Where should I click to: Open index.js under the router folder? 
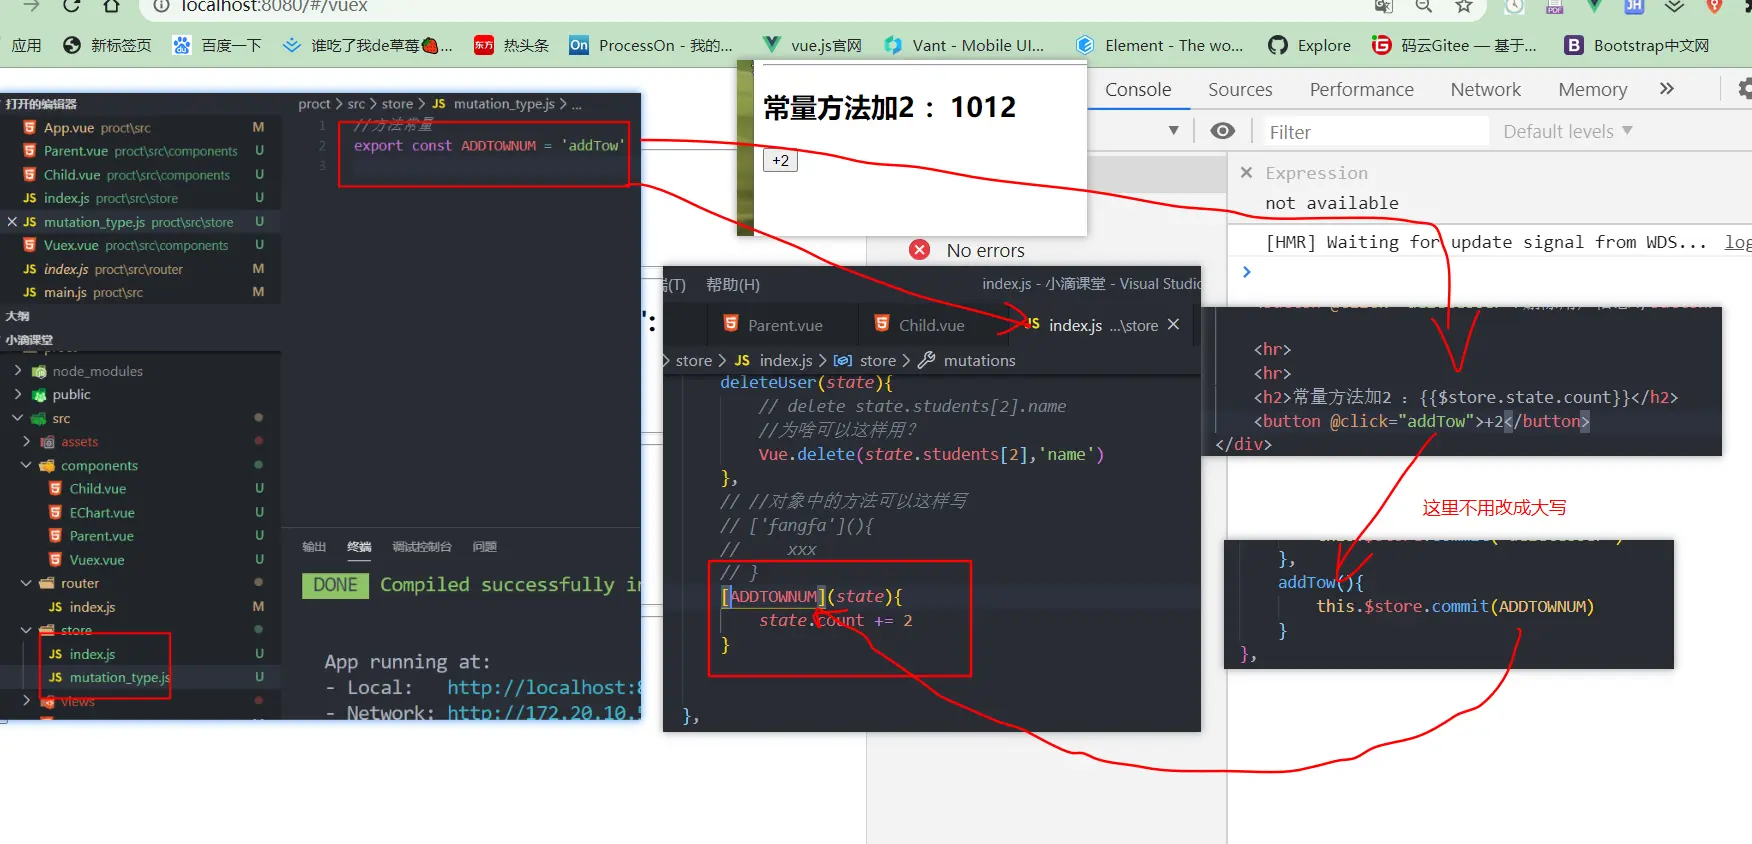click(92, 607)
